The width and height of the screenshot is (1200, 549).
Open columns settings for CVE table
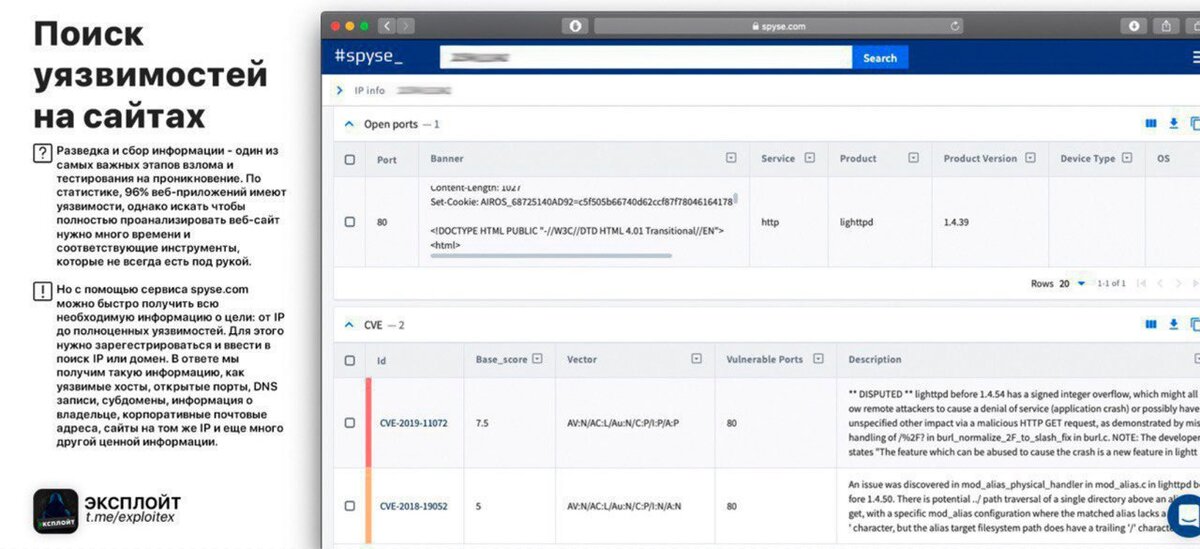pyautogui.click(x=1151, y=325)
